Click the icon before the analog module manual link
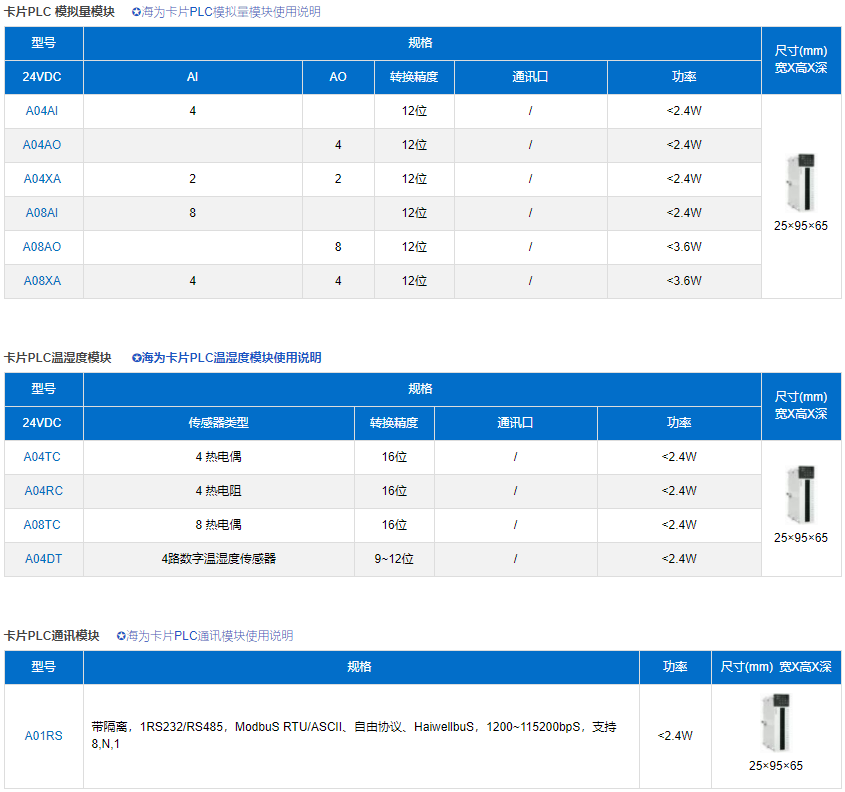 point(137,12)
